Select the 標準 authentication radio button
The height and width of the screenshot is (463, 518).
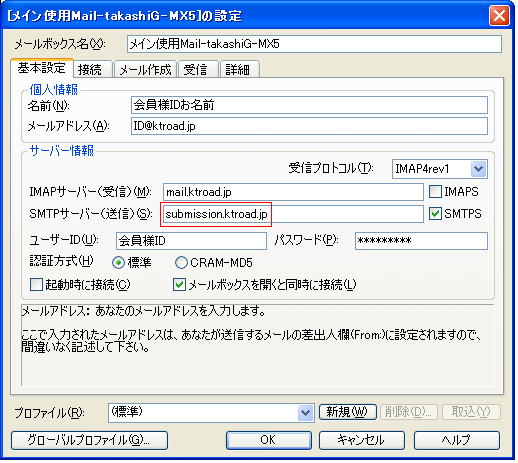tap(118, 263)
